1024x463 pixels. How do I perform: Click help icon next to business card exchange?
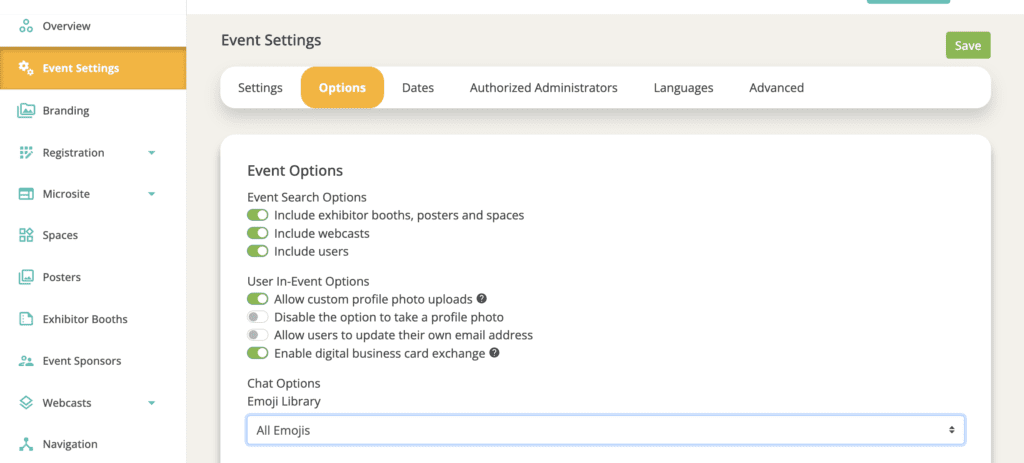tap(494, 353)
